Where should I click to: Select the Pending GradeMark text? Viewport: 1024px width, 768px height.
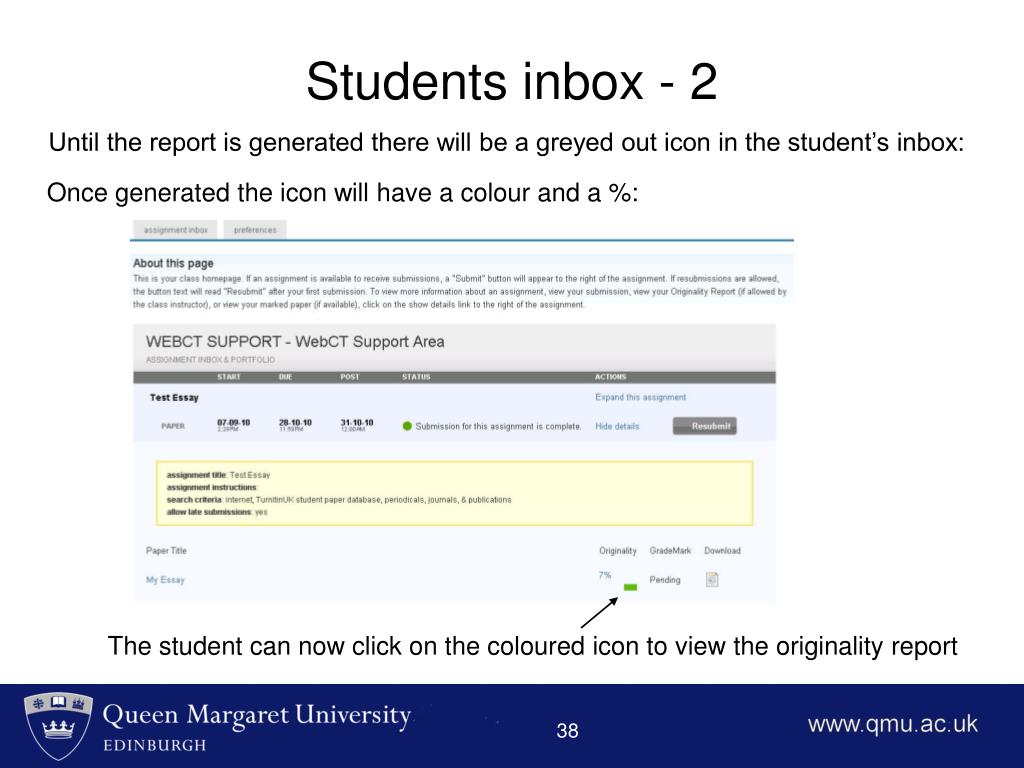[x=665, y=579]
